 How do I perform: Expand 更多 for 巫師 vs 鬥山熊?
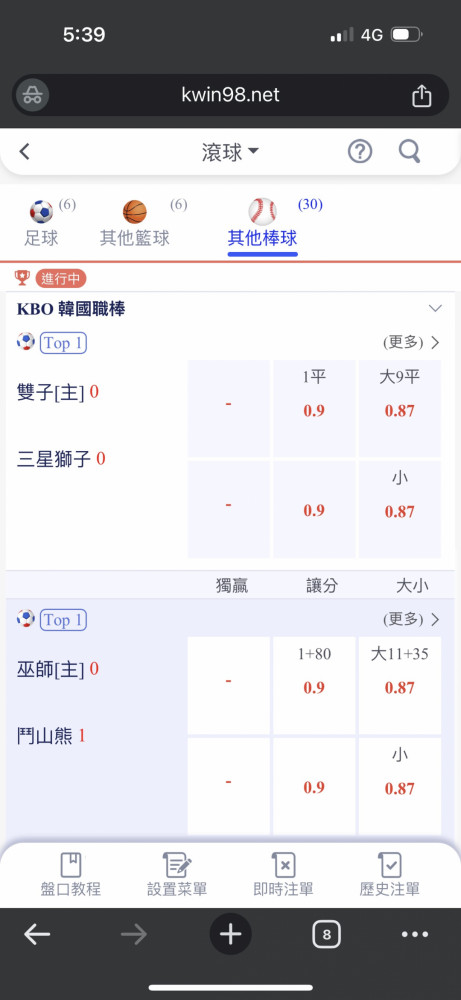411,619
